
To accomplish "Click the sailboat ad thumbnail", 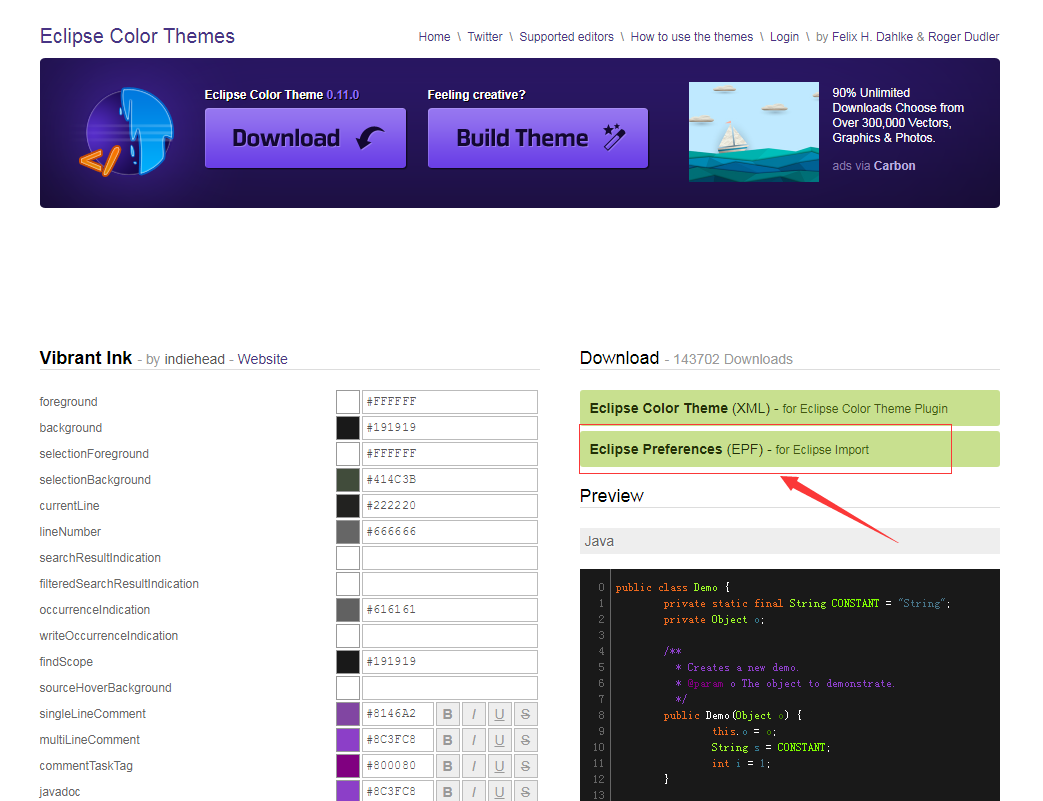I will click(754, 132).
